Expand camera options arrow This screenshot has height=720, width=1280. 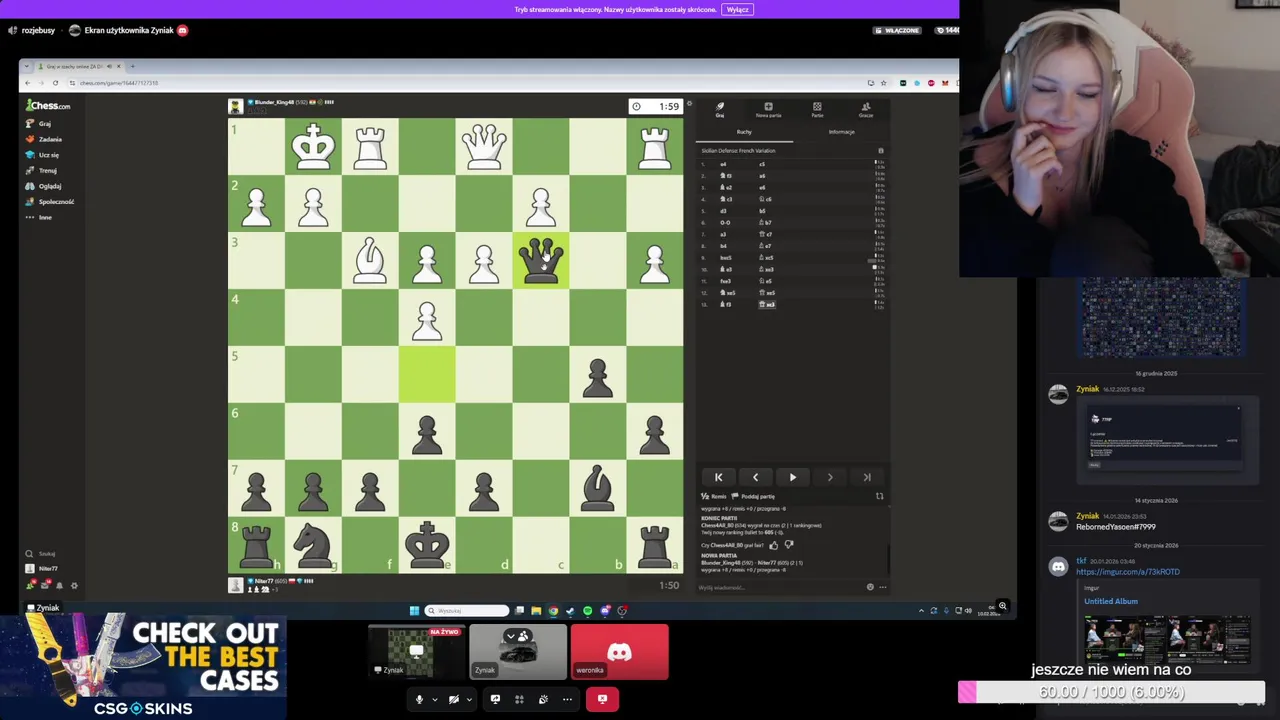[x=468, y=699]
